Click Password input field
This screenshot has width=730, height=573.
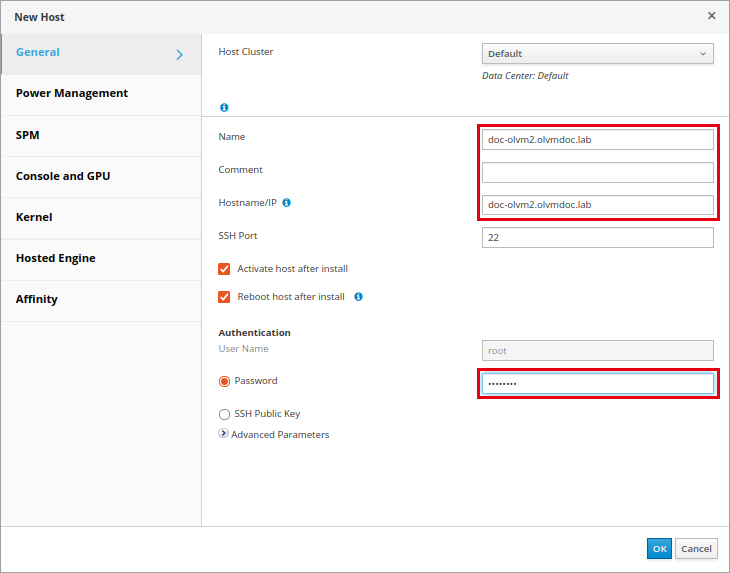pyautogui.click(x=598, y=384)
